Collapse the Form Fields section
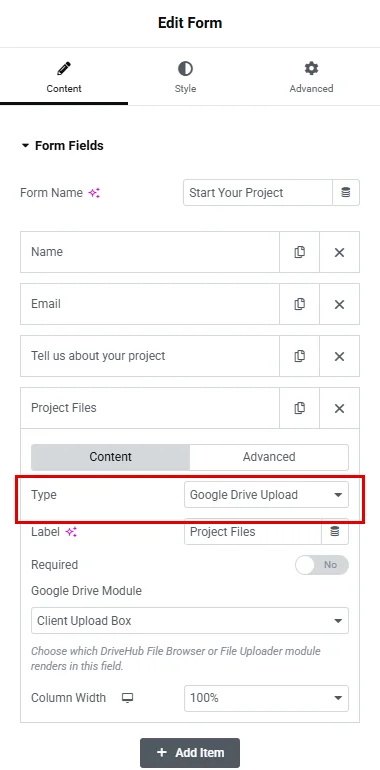 [x=62, y=146]
